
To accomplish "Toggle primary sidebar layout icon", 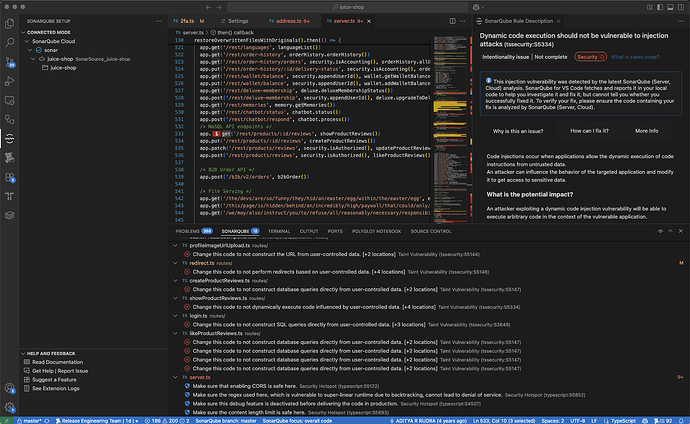I will click(660, 7).
